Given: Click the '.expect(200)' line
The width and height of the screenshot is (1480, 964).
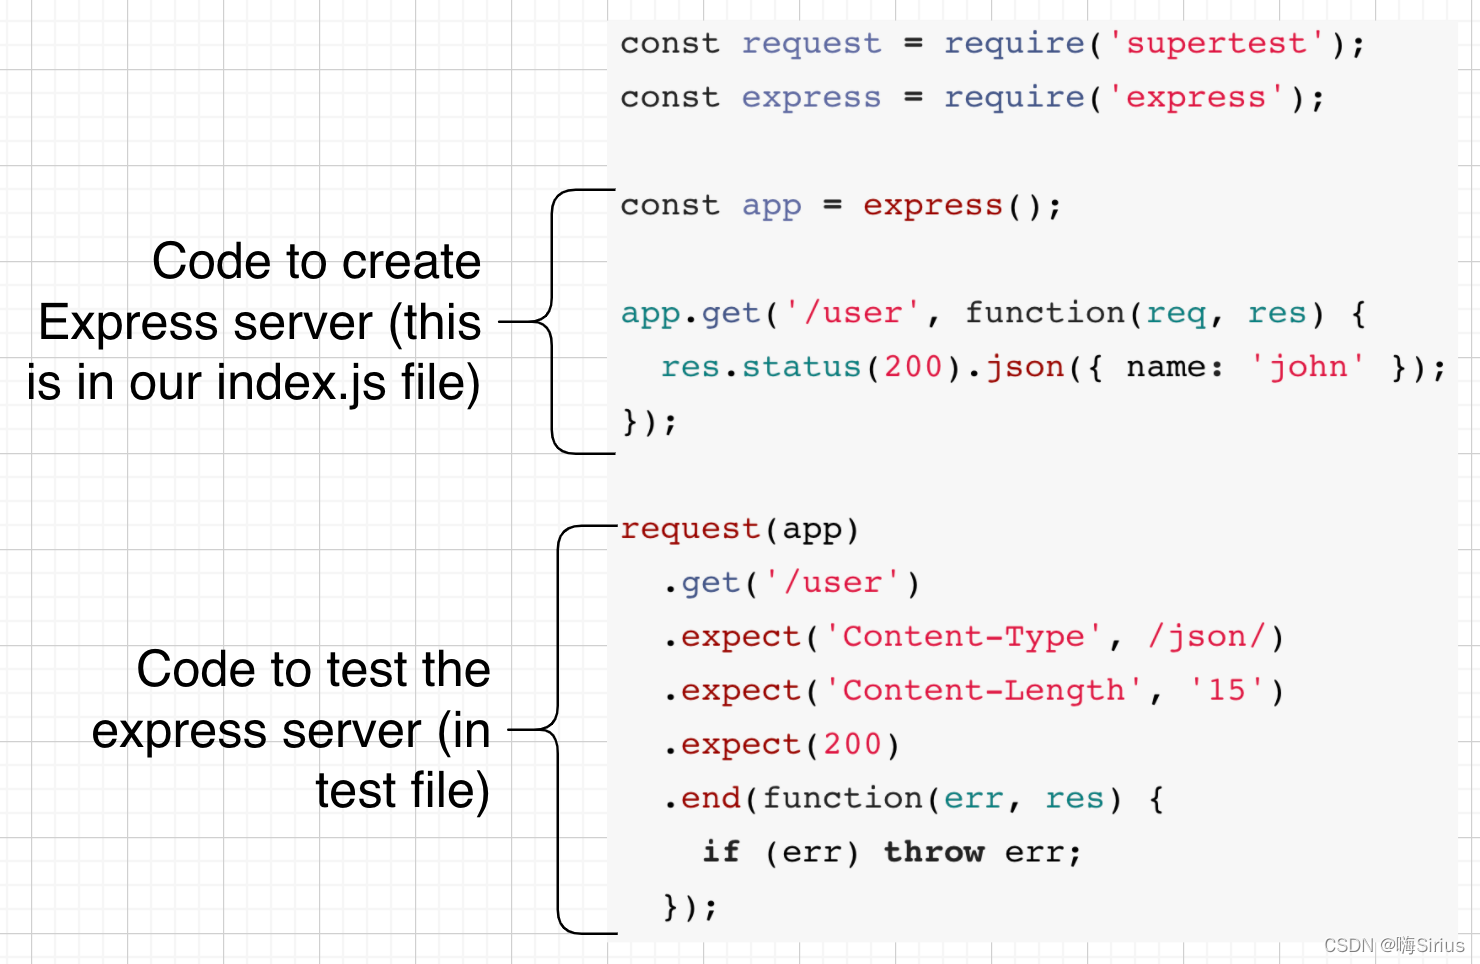Looking at the screenshot, I should pos(781,746).
